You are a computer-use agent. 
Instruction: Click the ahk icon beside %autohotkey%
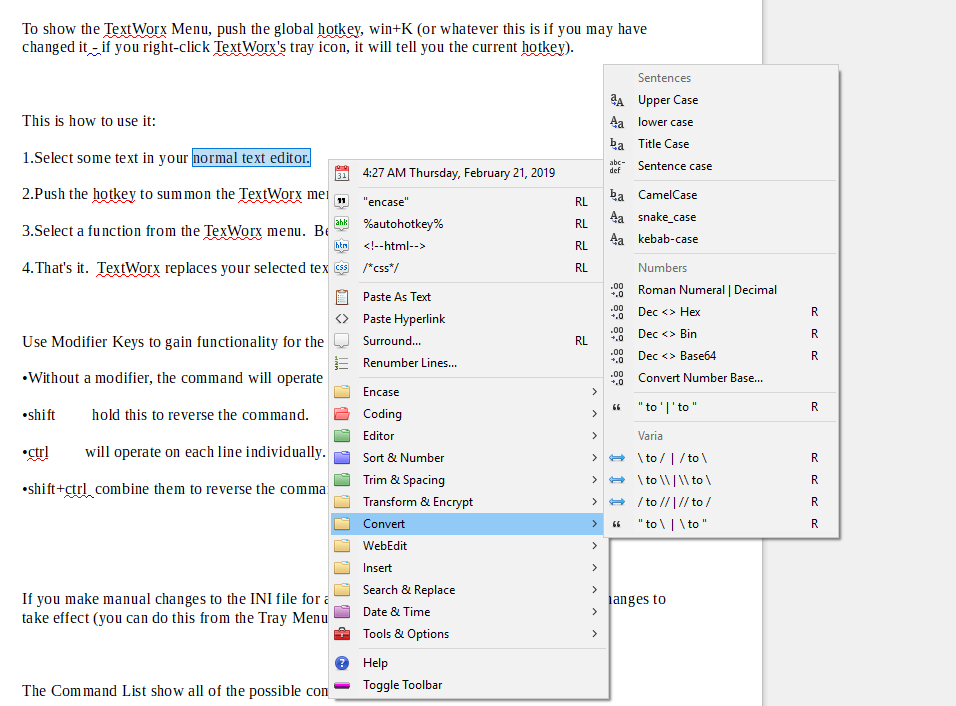[342, 224]
